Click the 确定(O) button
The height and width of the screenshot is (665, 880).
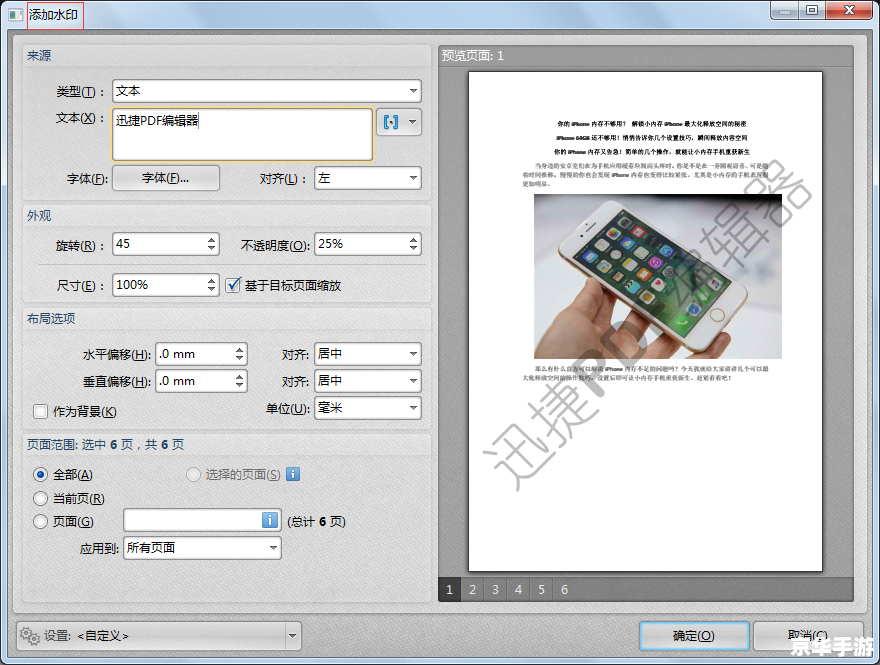(x=694, y=636)
